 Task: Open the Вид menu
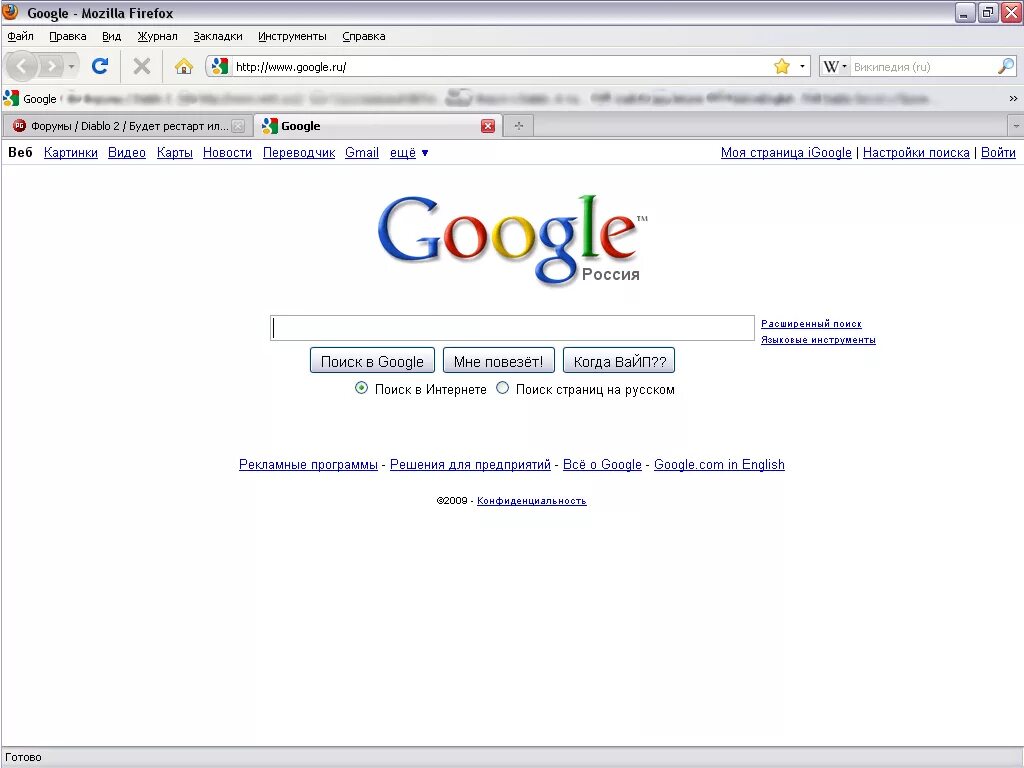[x=112, y=37]
